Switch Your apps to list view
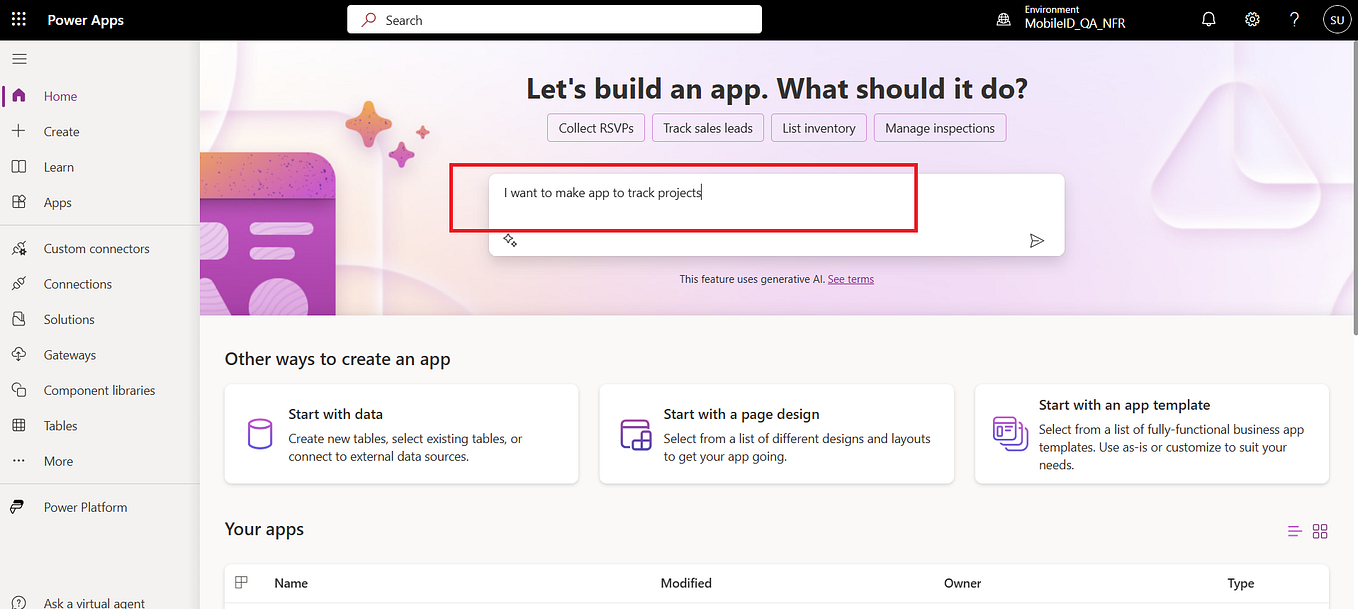The height and width of the screenshot is (609, 1358). tap(1294, 531)
